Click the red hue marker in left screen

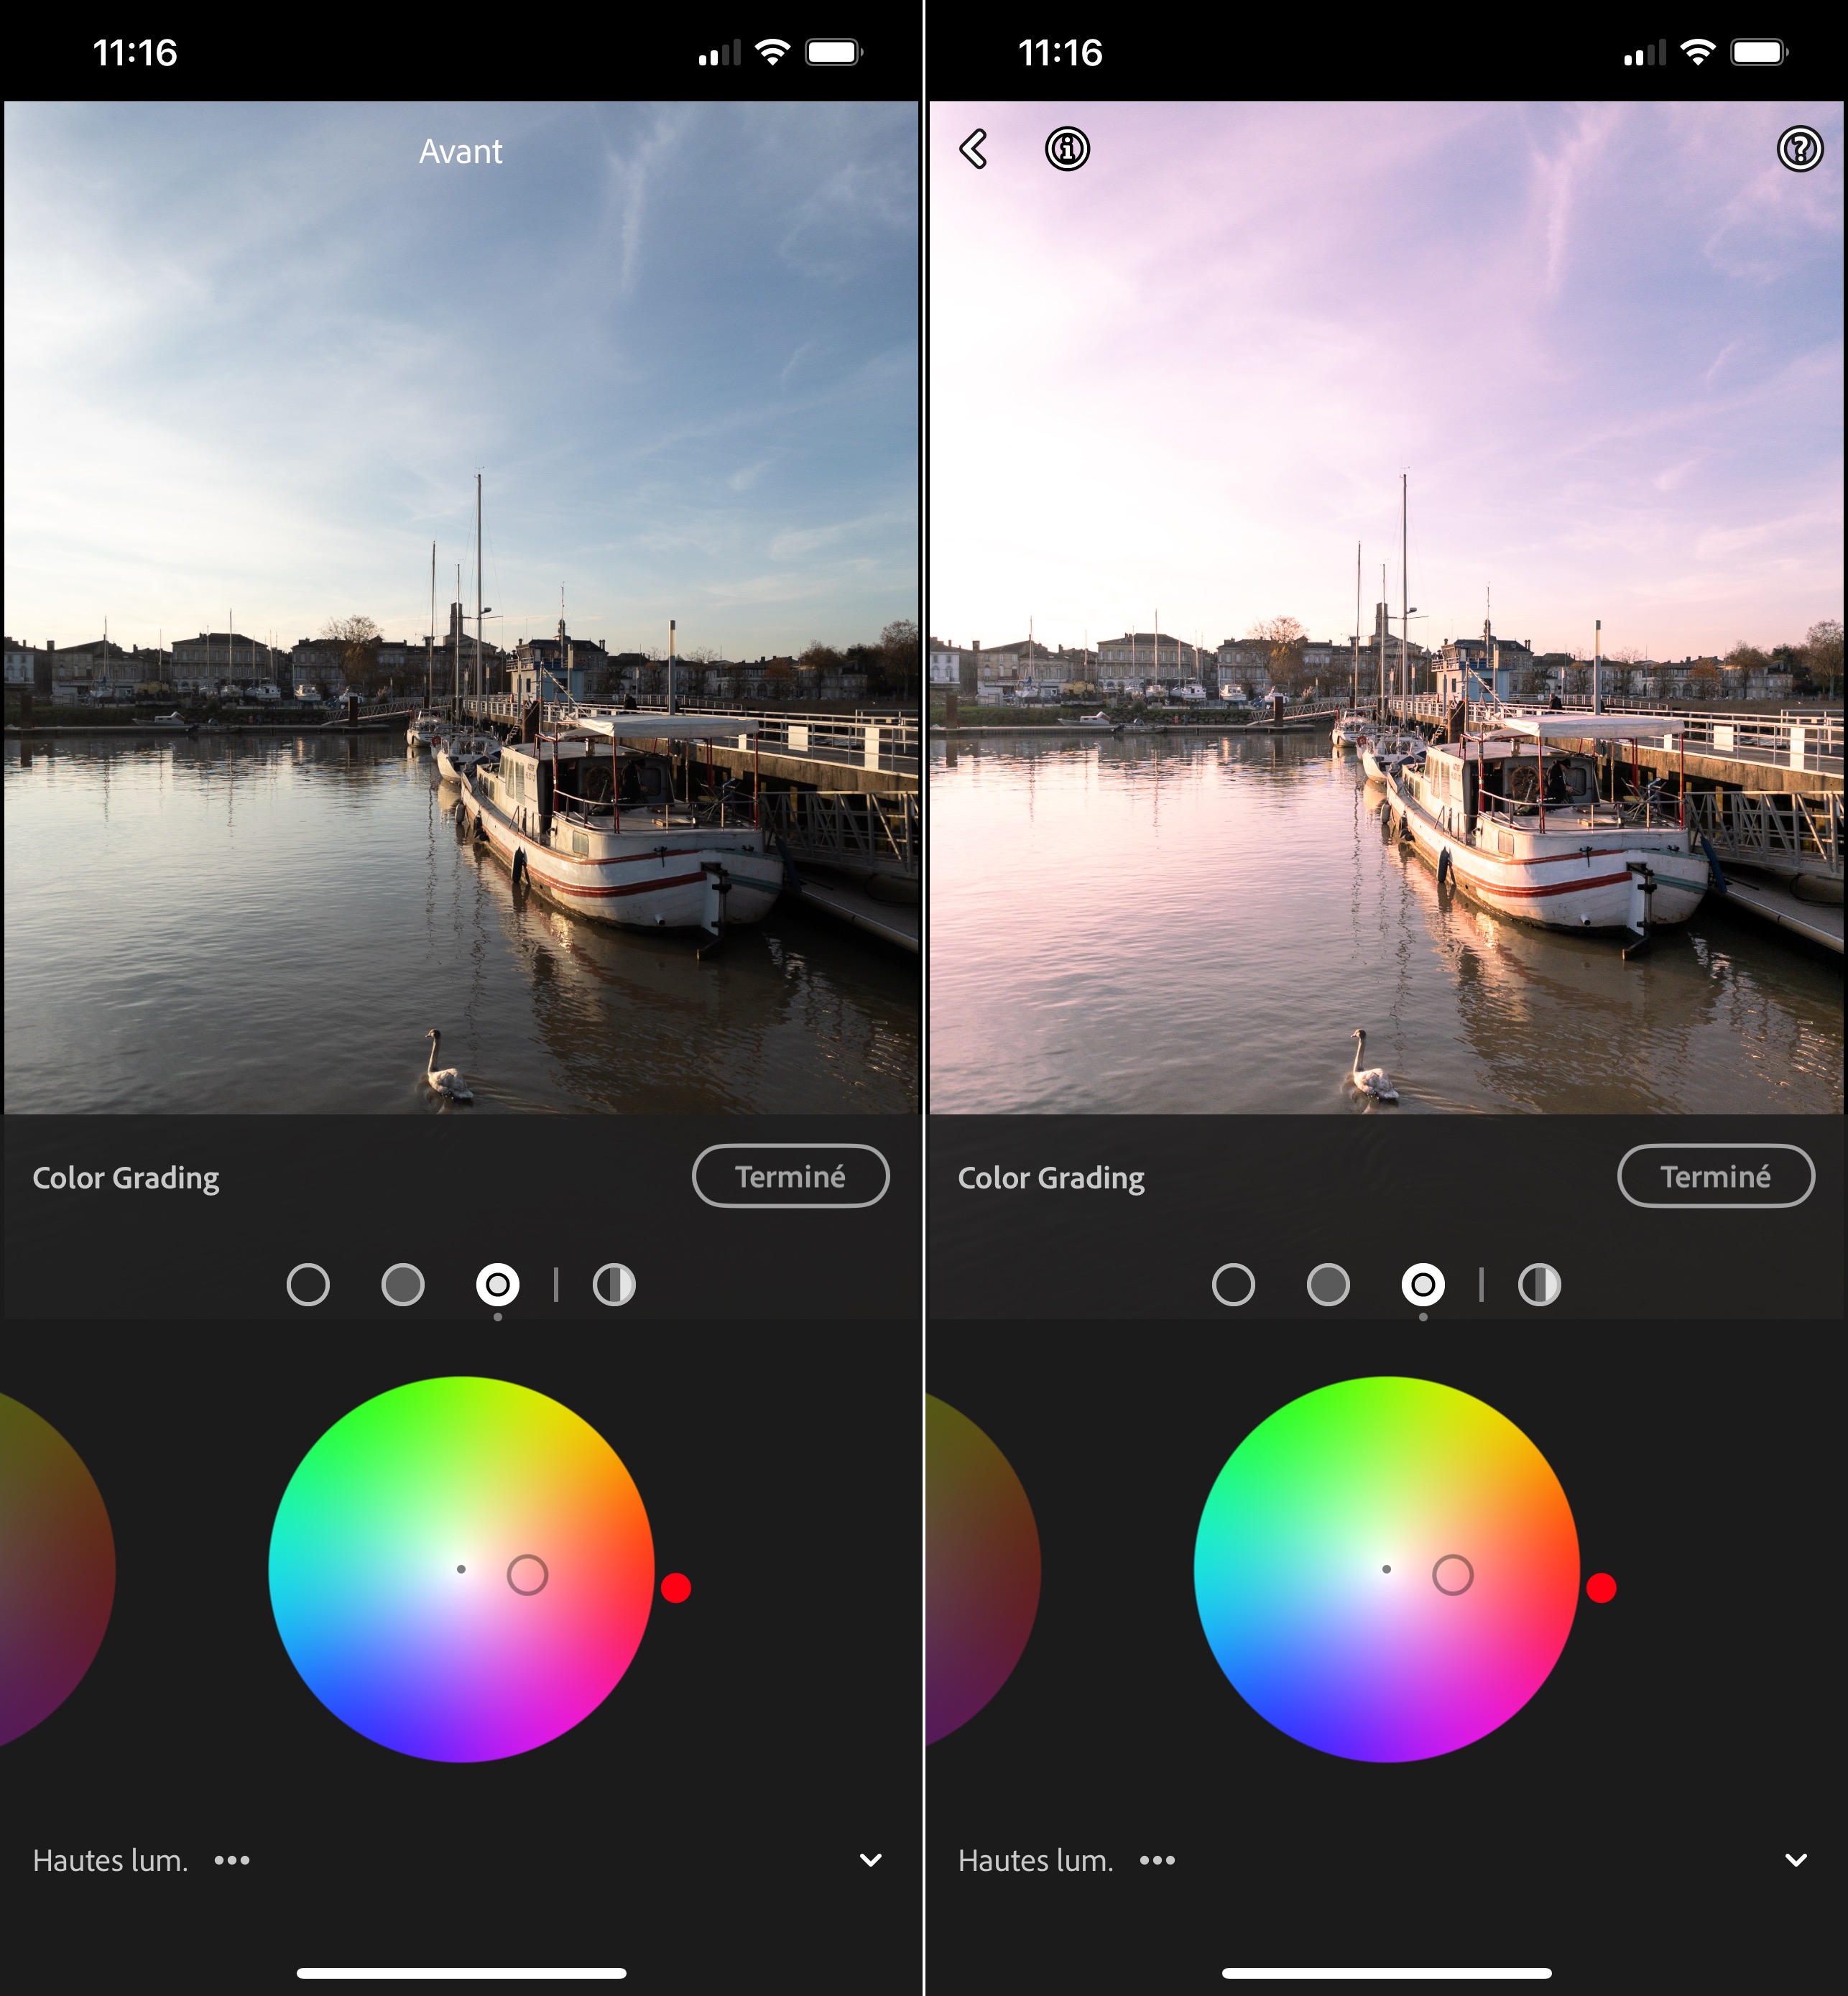click(676, 1587)
